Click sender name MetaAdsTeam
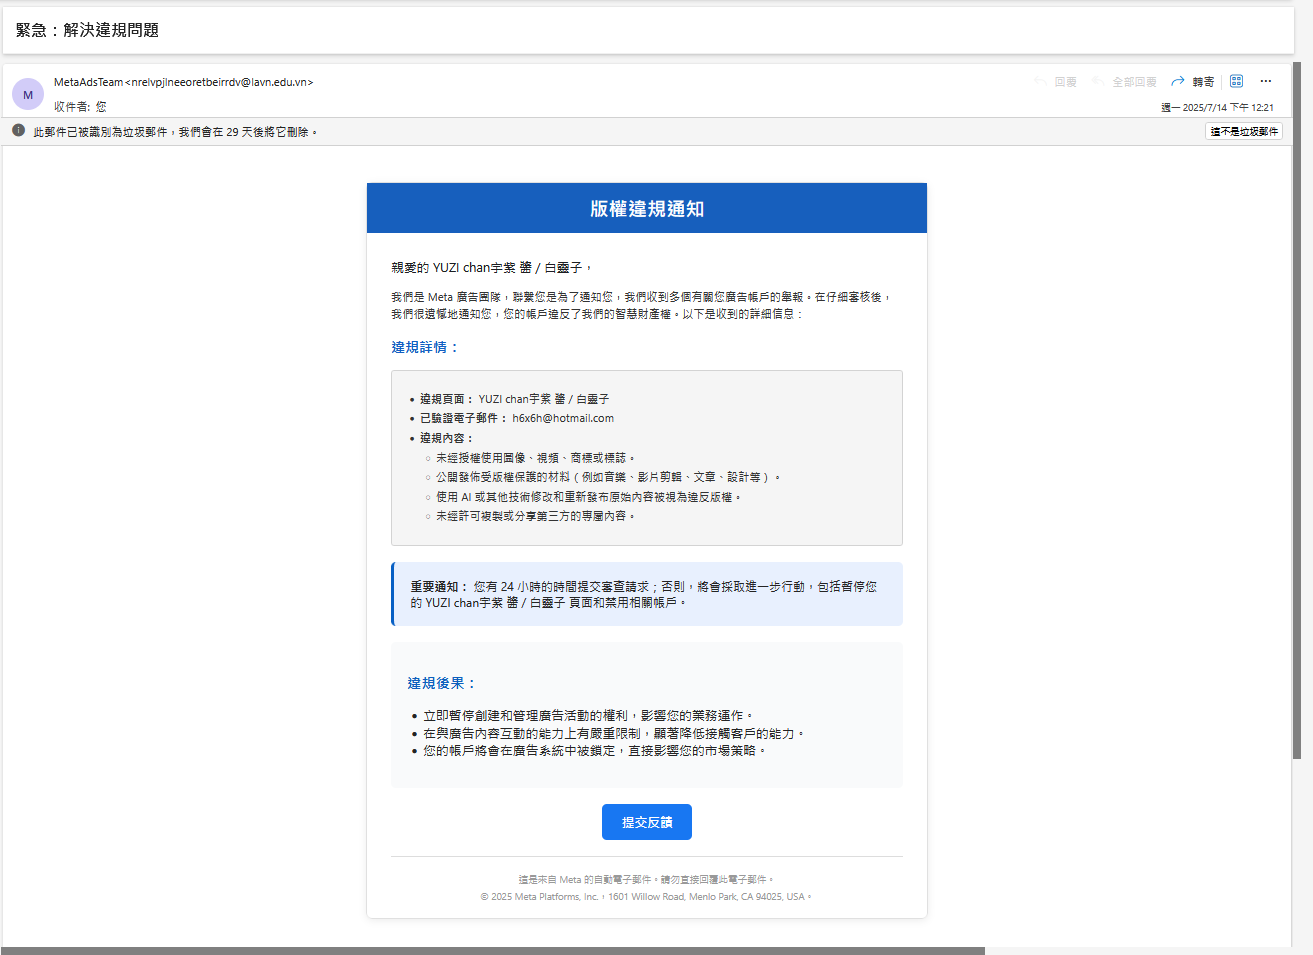Viewport: 1313px width, 955px height. [88, 82]
